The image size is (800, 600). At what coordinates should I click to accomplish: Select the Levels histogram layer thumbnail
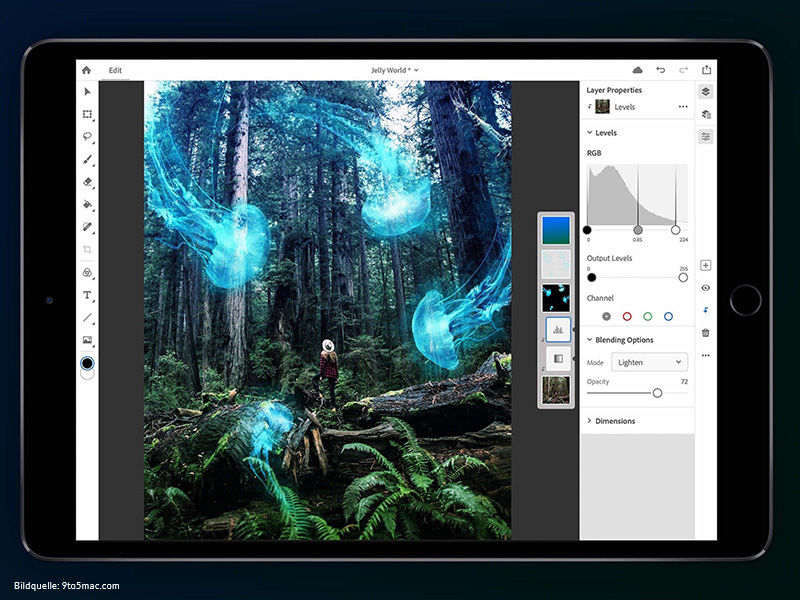[x=557, y=330]
